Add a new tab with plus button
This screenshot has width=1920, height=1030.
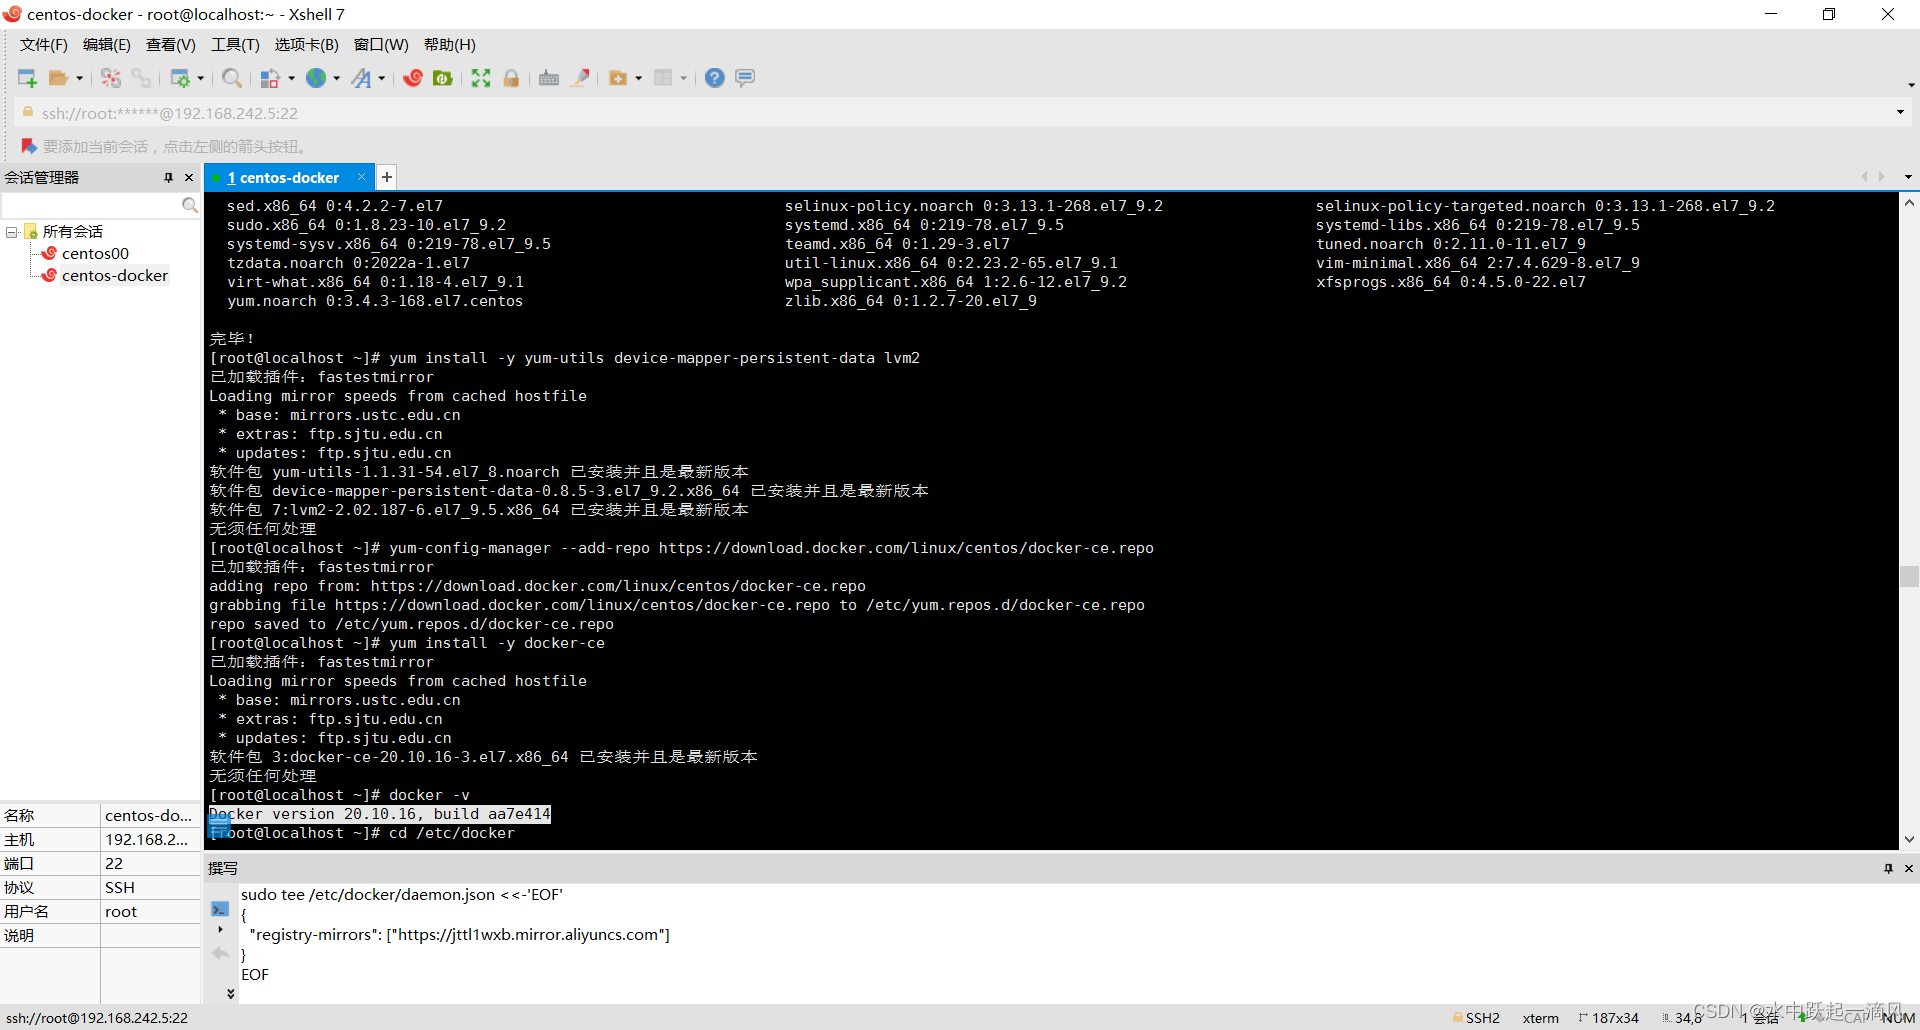[387, 177]
